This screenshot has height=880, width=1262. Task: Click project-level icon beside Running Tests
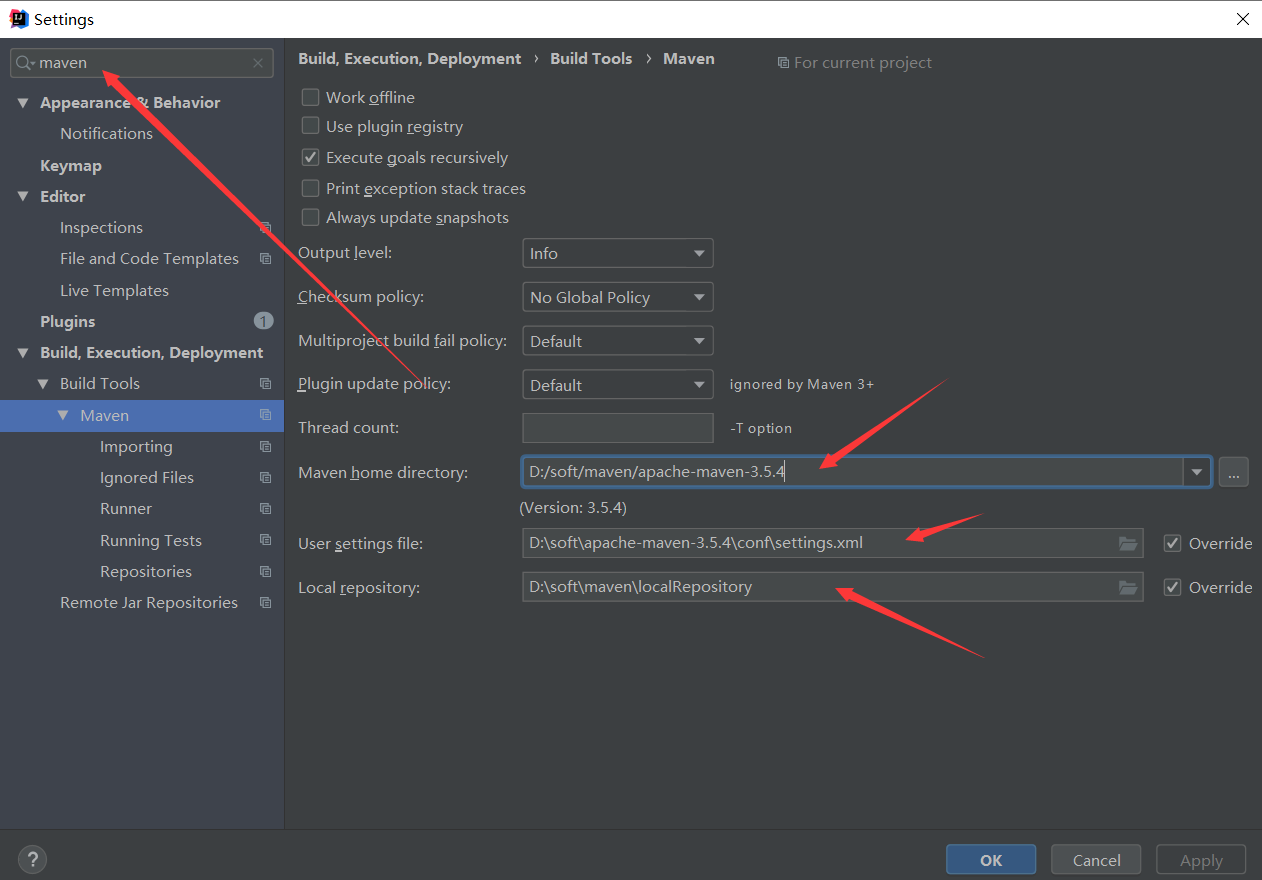pos(265,540)
